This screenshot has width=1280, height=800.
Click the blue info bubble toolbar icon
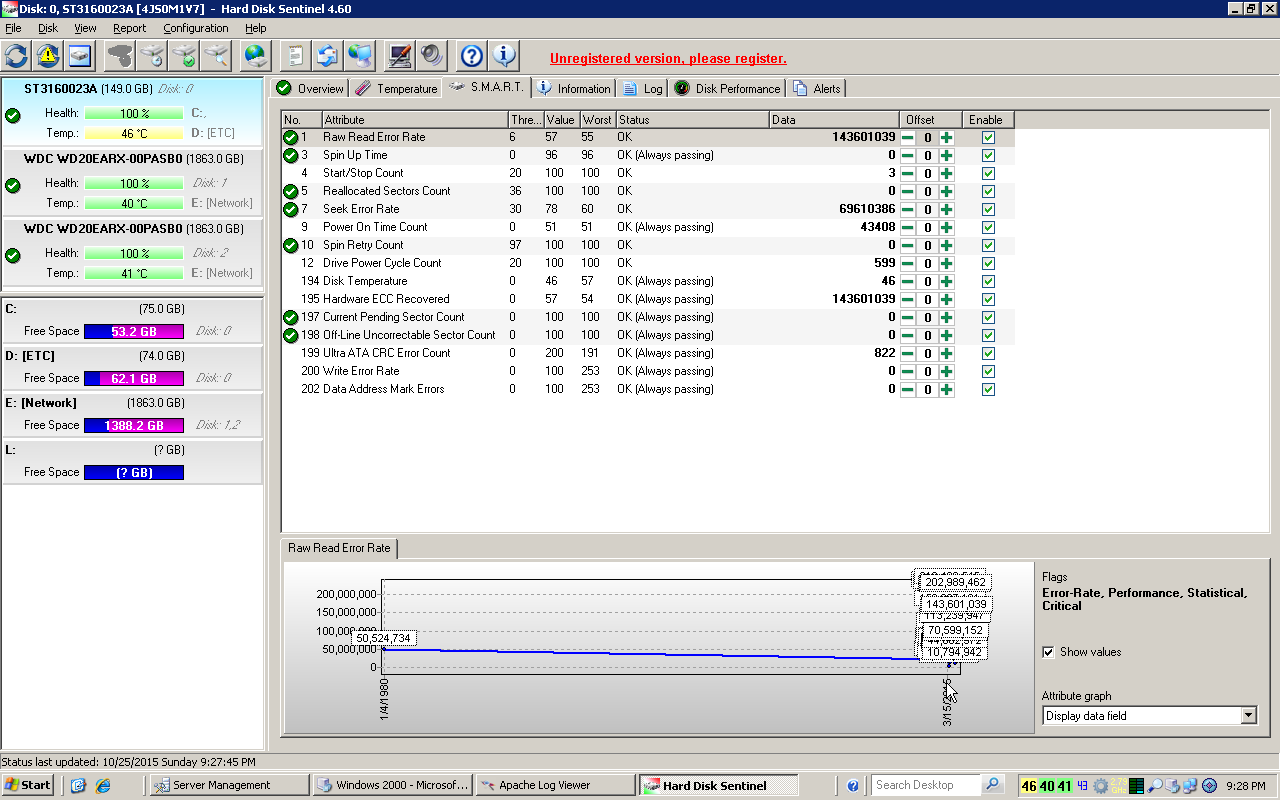point(503,55)
